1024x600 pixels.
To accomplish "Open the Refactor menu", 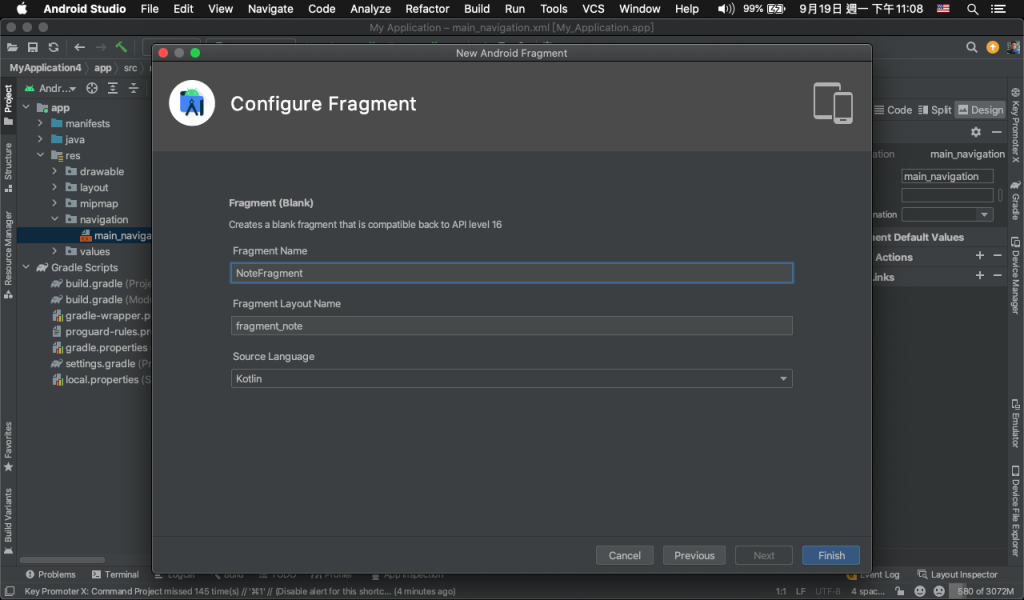I will tap(427, 9).
